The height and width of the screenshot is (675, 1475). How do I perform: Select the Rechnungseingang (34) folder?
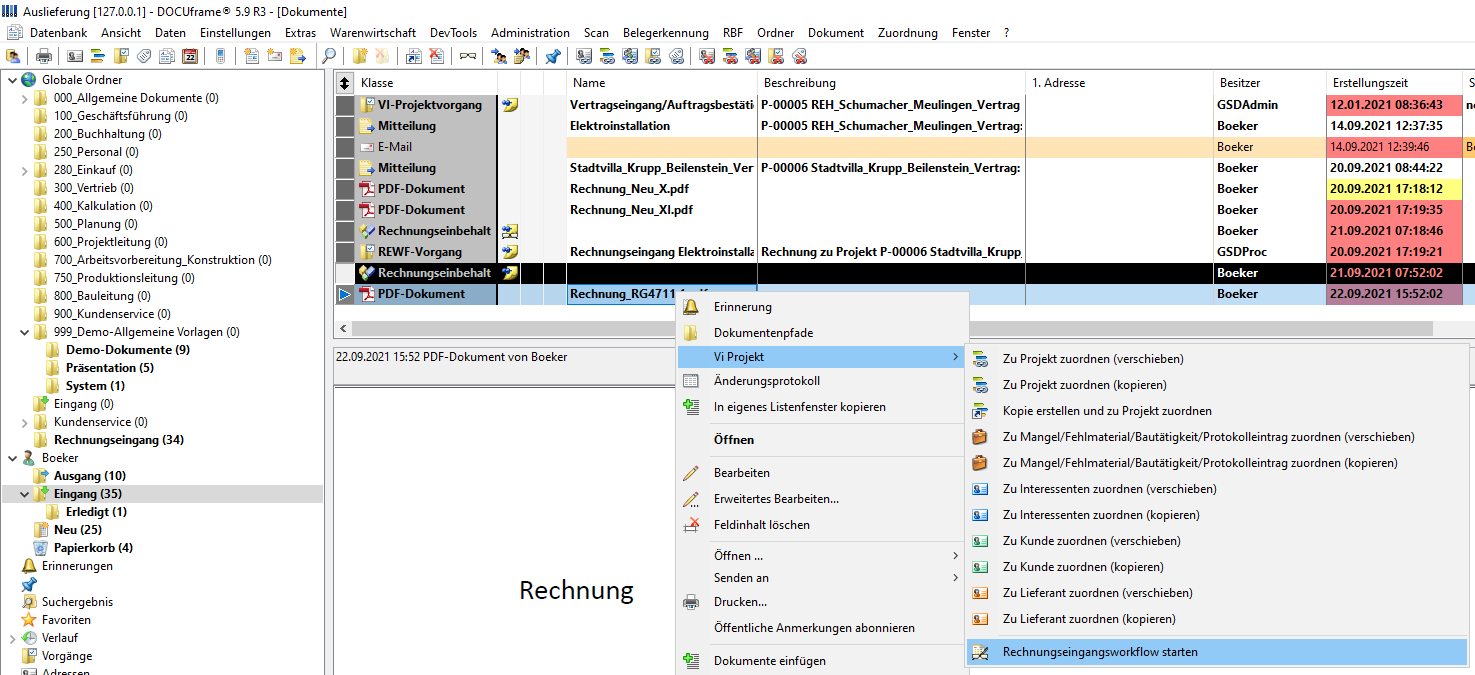click(x=118, y=440)
